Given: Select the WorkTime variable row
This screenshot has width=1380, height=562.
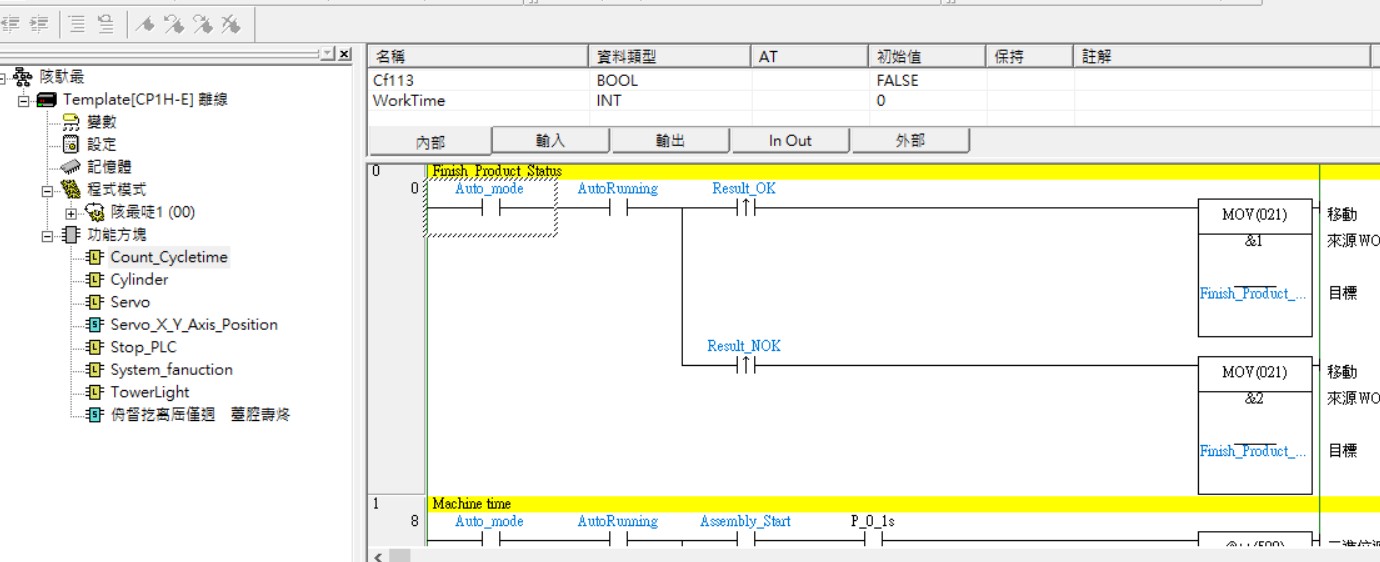Looking at the screenshot, I should 409,101.
